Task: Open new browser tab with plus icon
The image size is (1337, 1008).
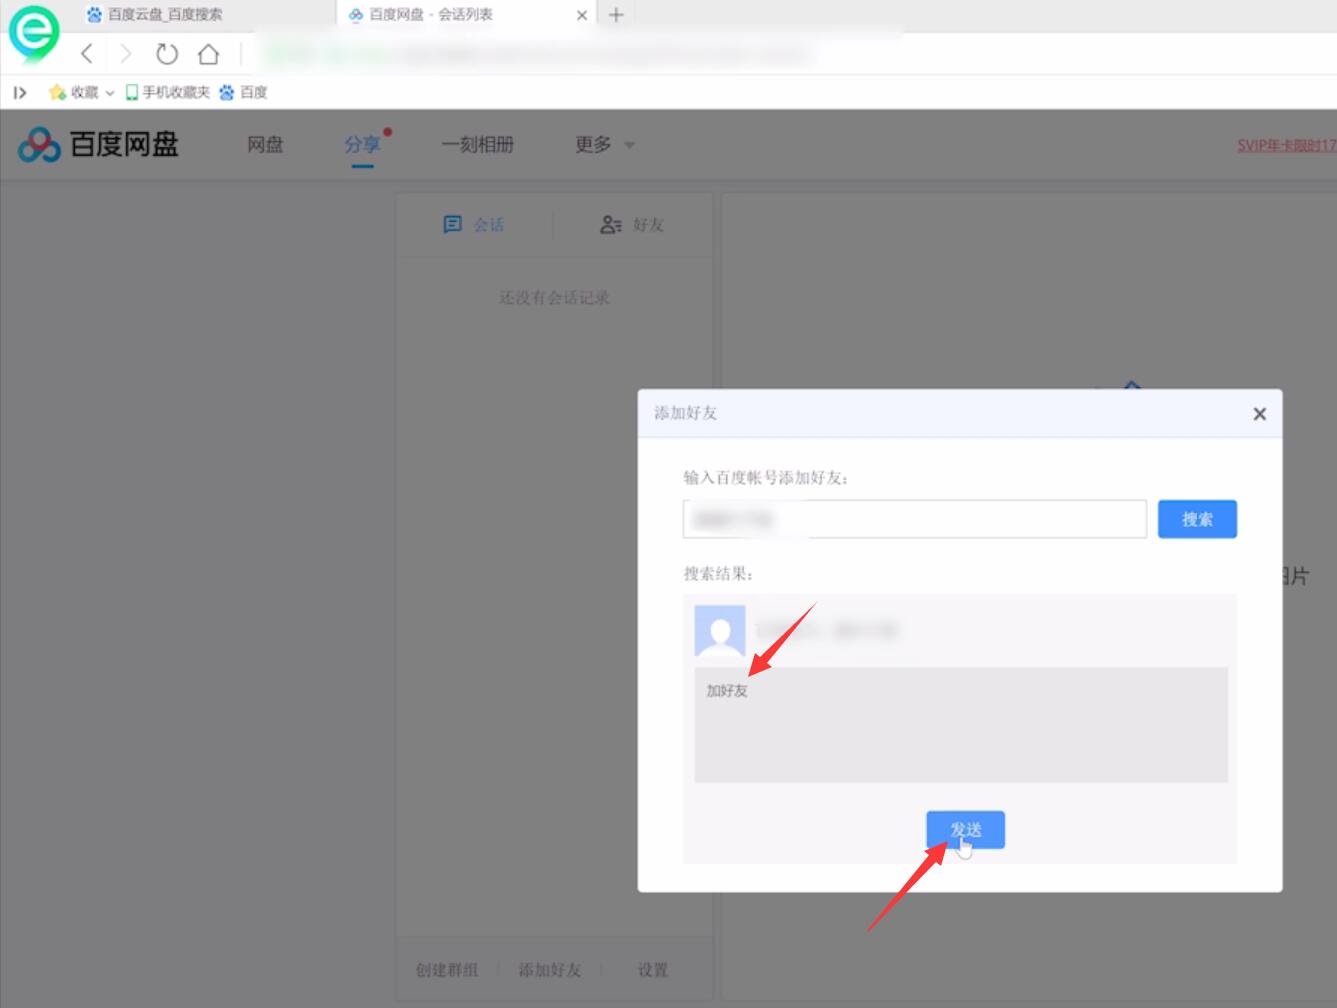Action: [616, 15]
